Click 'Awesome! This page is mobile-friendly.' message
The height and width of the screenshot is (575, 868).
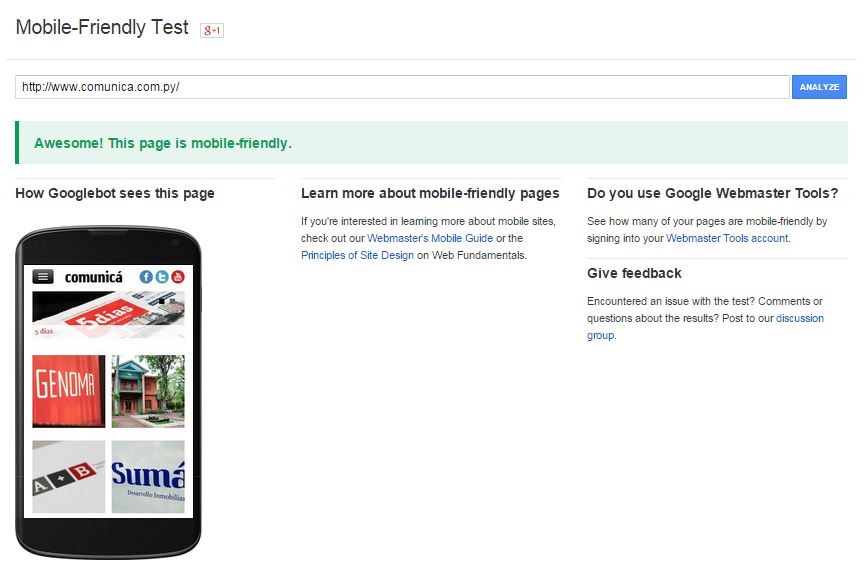pyautogui.click(x=163, y=143)
